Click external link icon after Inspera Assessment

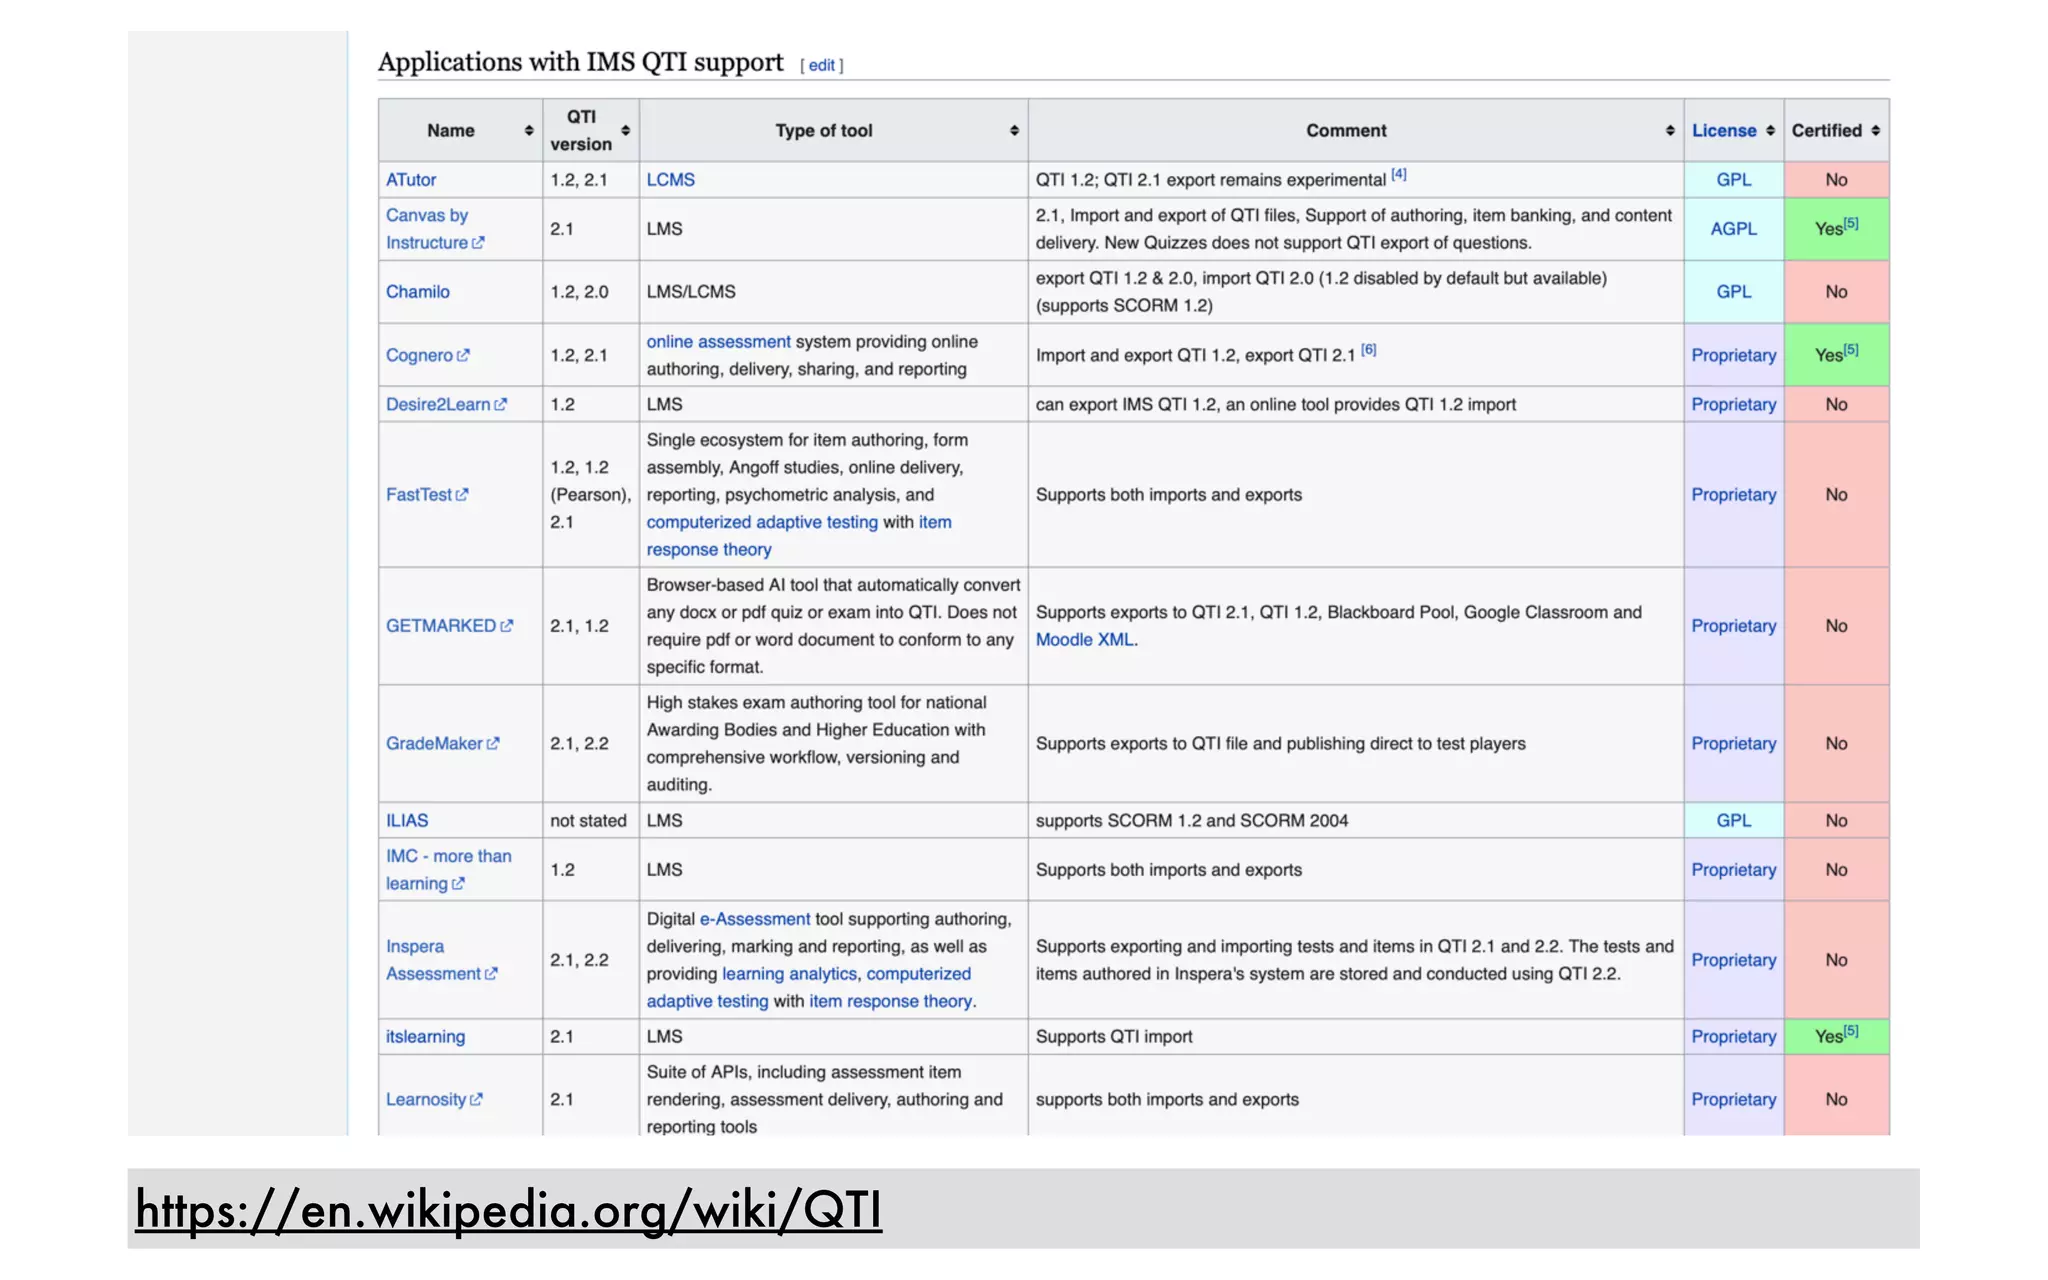coord(491,973)
